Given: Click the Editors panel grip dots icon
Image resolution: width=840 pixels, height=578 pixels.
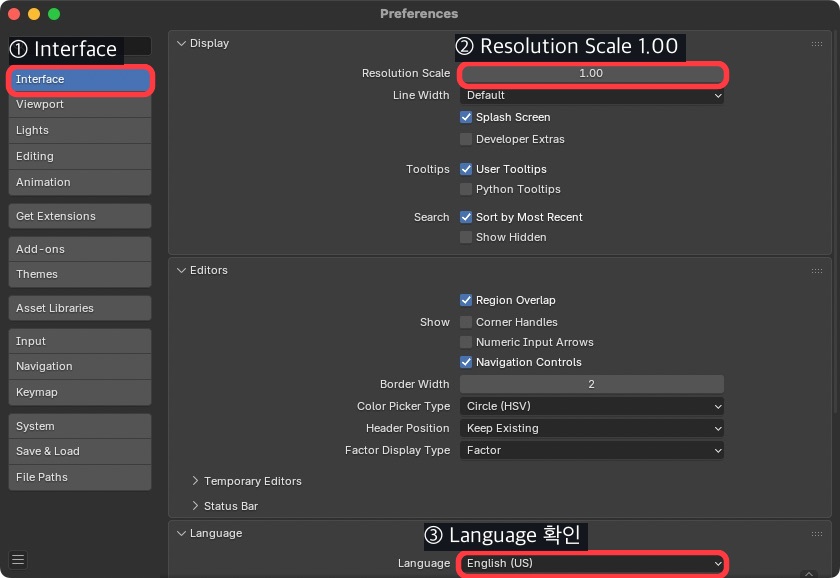Looking at the screenshot, I should pyautogui.click(x=816, y=271).
